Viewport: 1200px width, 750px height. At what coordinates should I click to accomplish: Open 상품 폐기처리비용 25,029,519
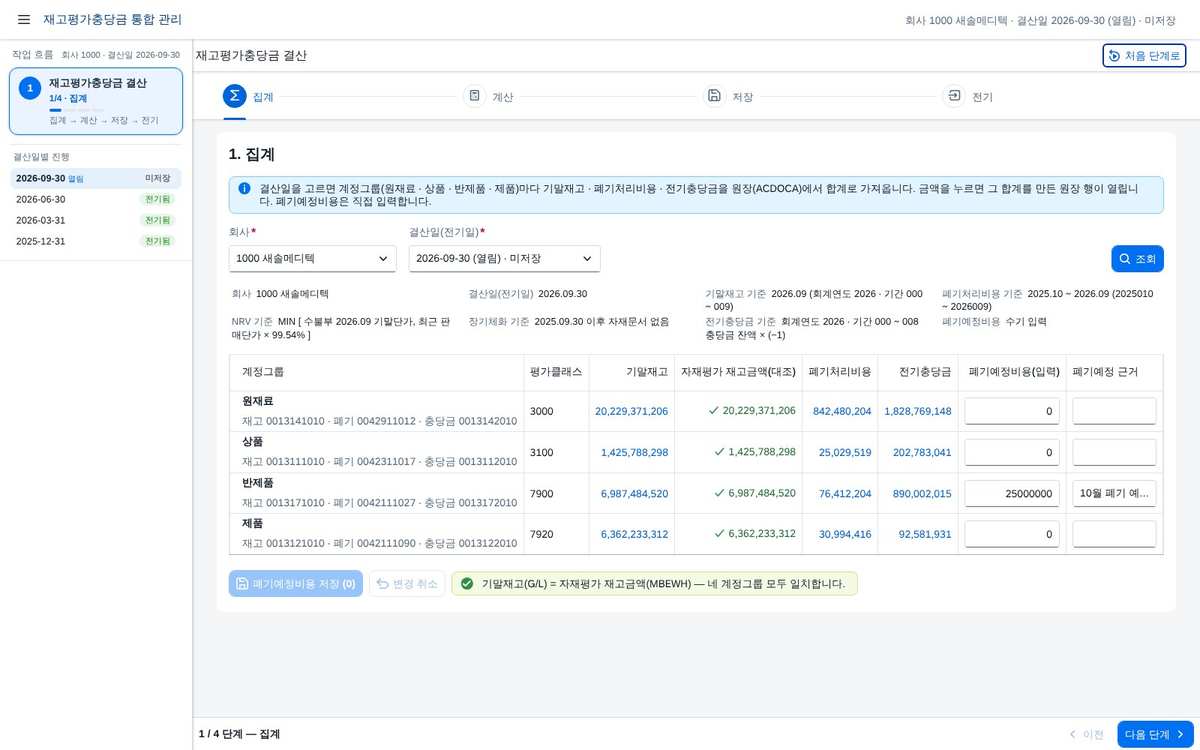point(845,452)
